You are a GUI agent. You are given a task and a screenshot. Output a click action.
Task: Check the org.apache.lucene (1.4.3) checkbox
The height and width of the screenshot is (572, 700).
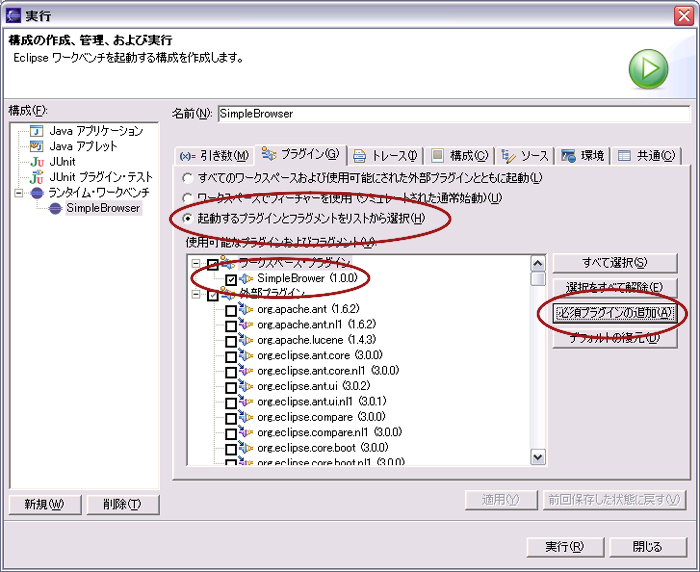pyautogui.click(x=231, y=342)
